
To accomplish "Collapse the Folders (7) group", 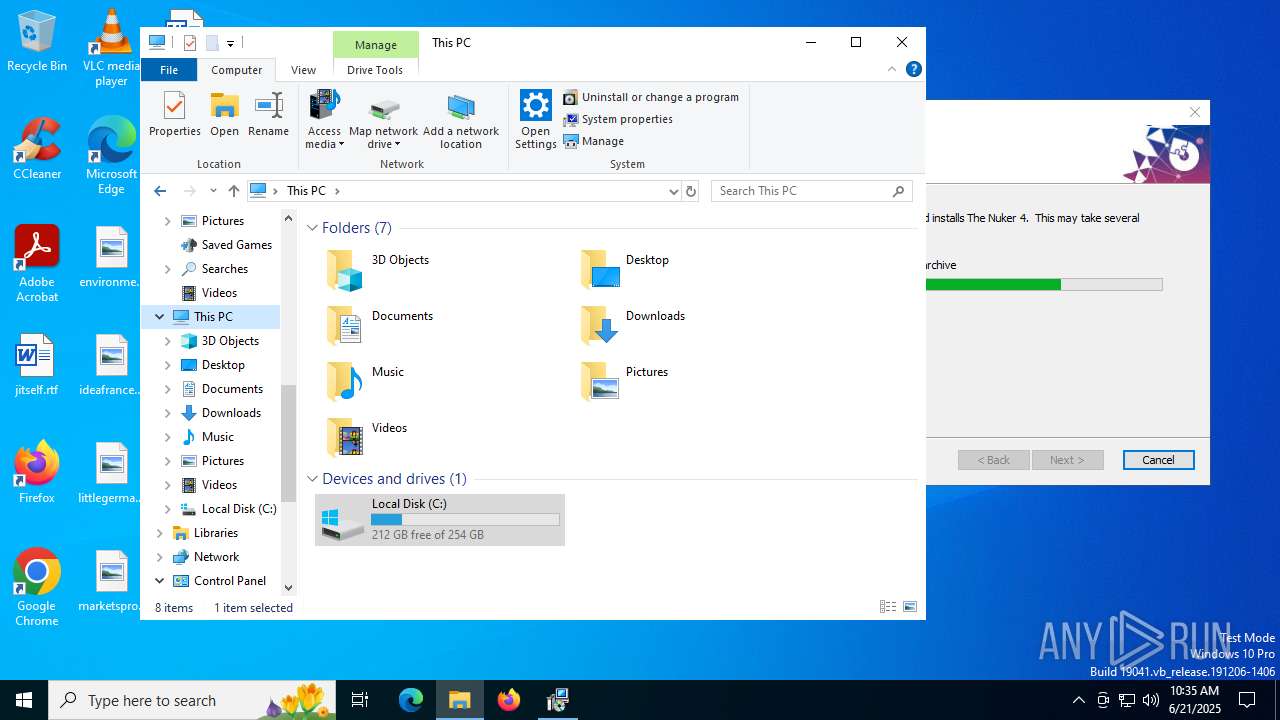I will 312,228.
